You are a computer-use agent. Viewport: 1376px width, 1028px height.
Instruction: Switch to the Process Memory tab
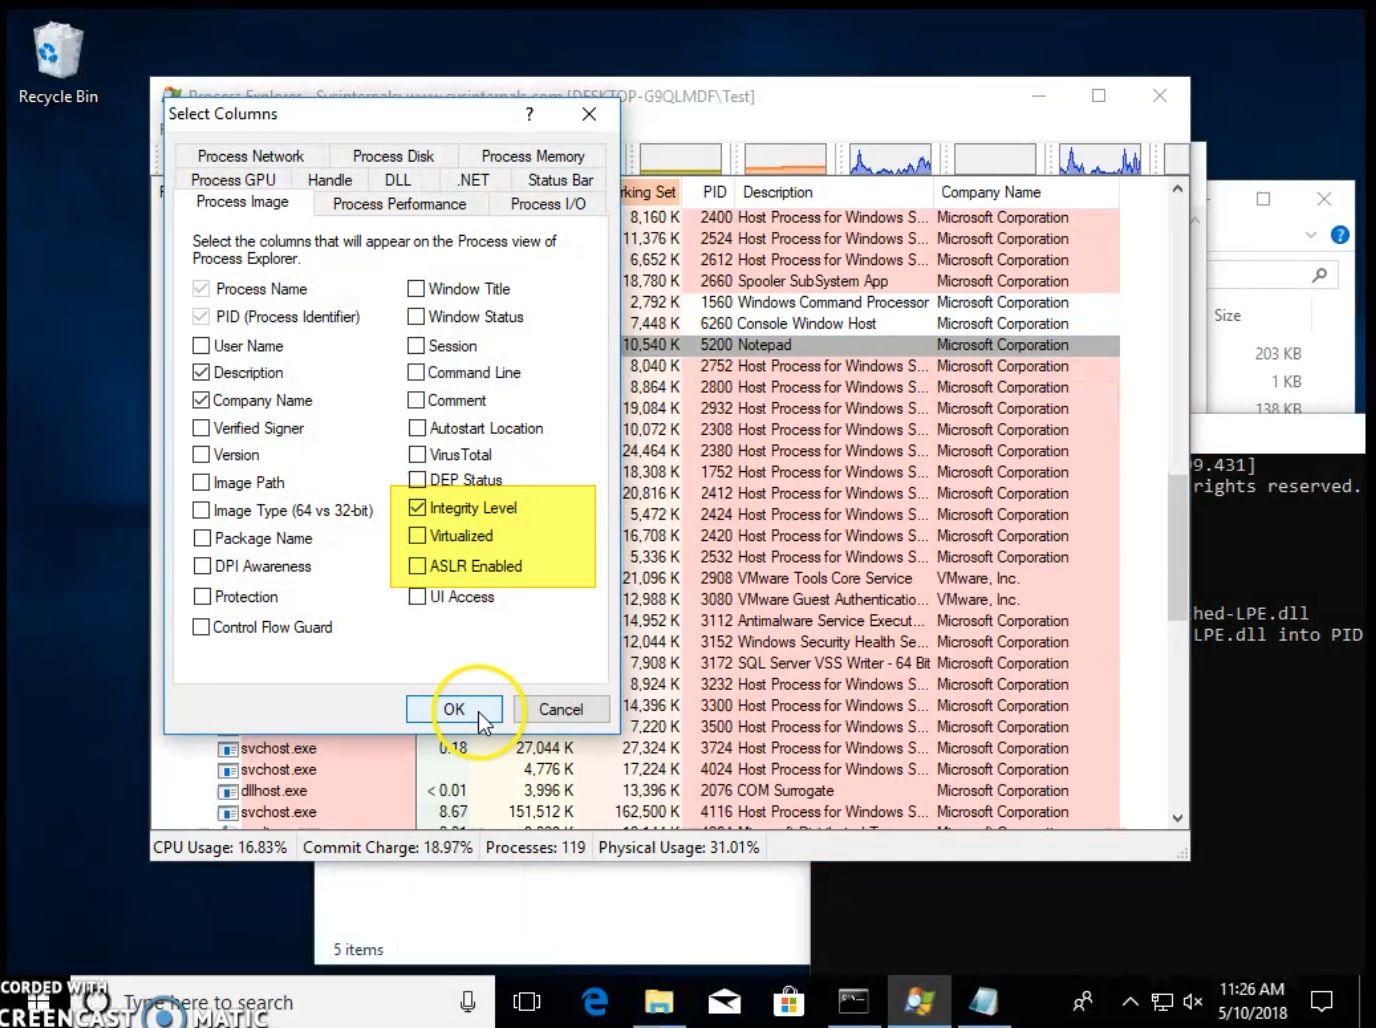pos(533,156)
